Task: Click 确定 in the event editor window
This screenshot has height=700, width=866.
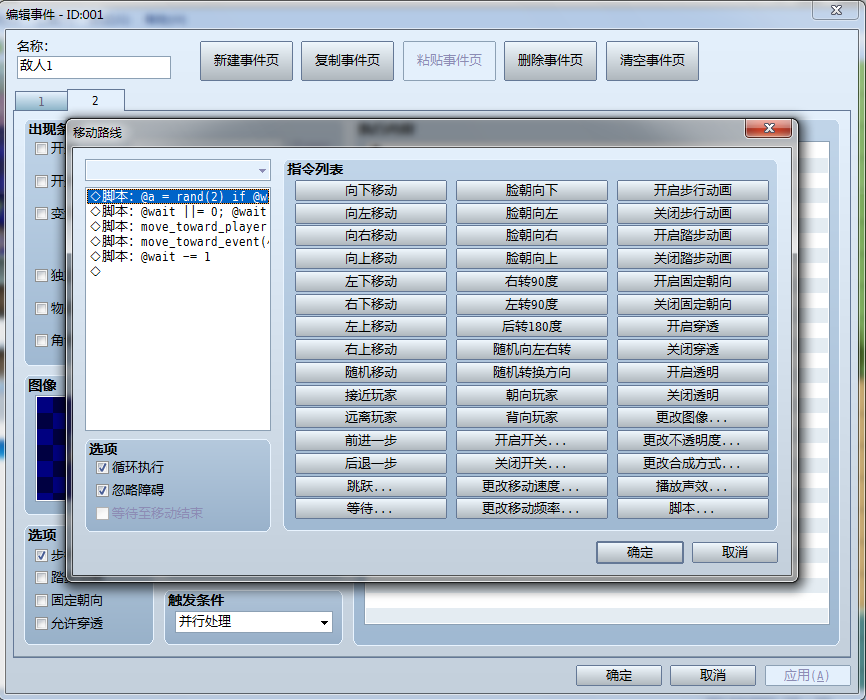Action: pos(619,675)
